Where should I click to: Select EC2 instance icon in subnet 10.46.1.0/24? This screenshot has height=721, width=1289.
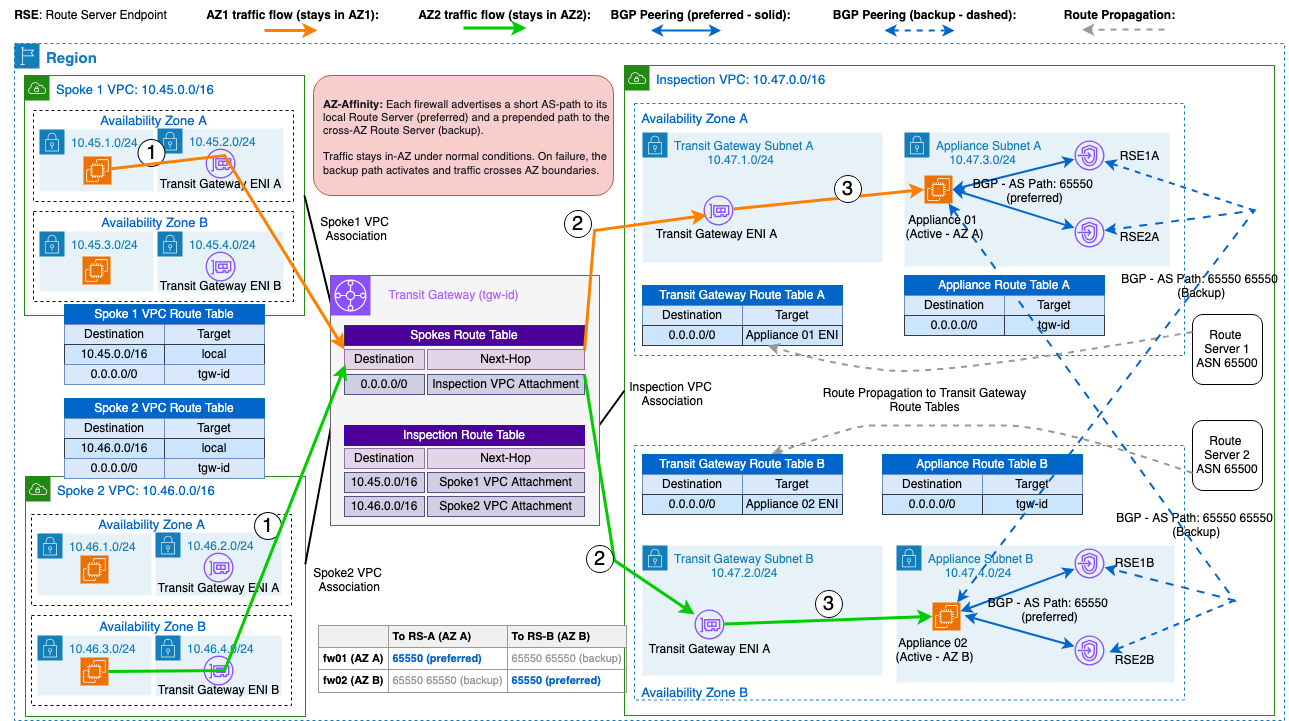tap(95, 569)
